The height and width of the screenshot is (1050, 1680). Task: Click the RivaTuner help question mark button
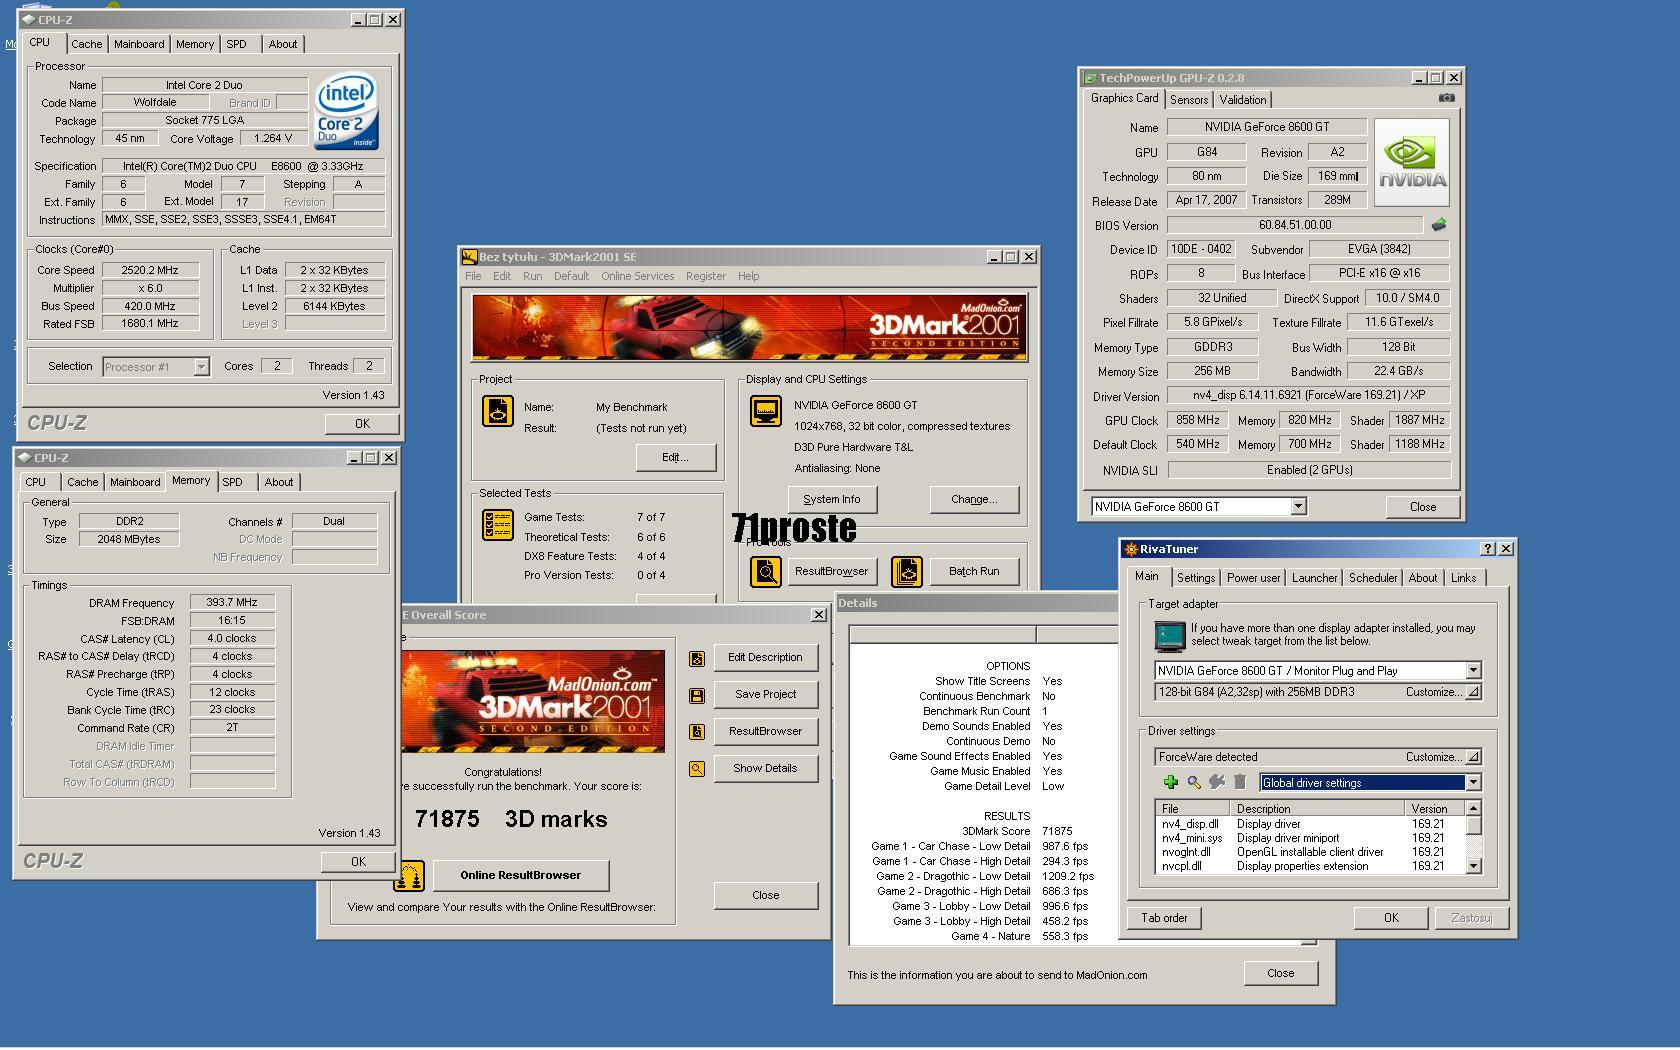coord(1487,549)
